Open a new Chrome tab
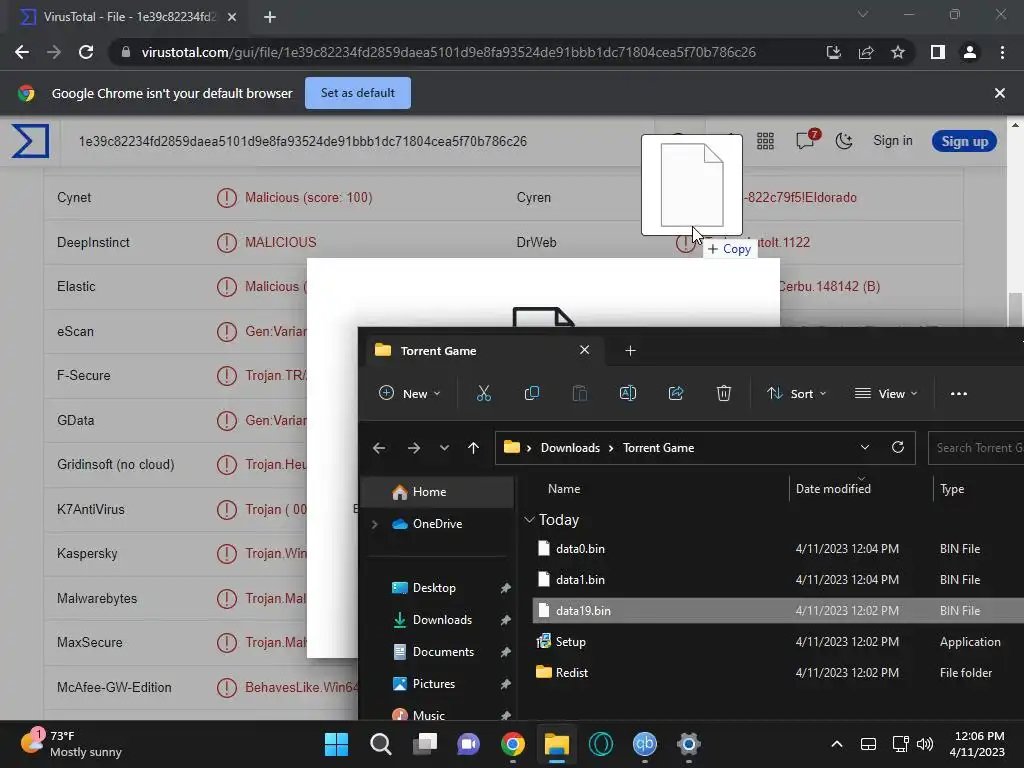The image size is (1024, 768). [270, 17]
